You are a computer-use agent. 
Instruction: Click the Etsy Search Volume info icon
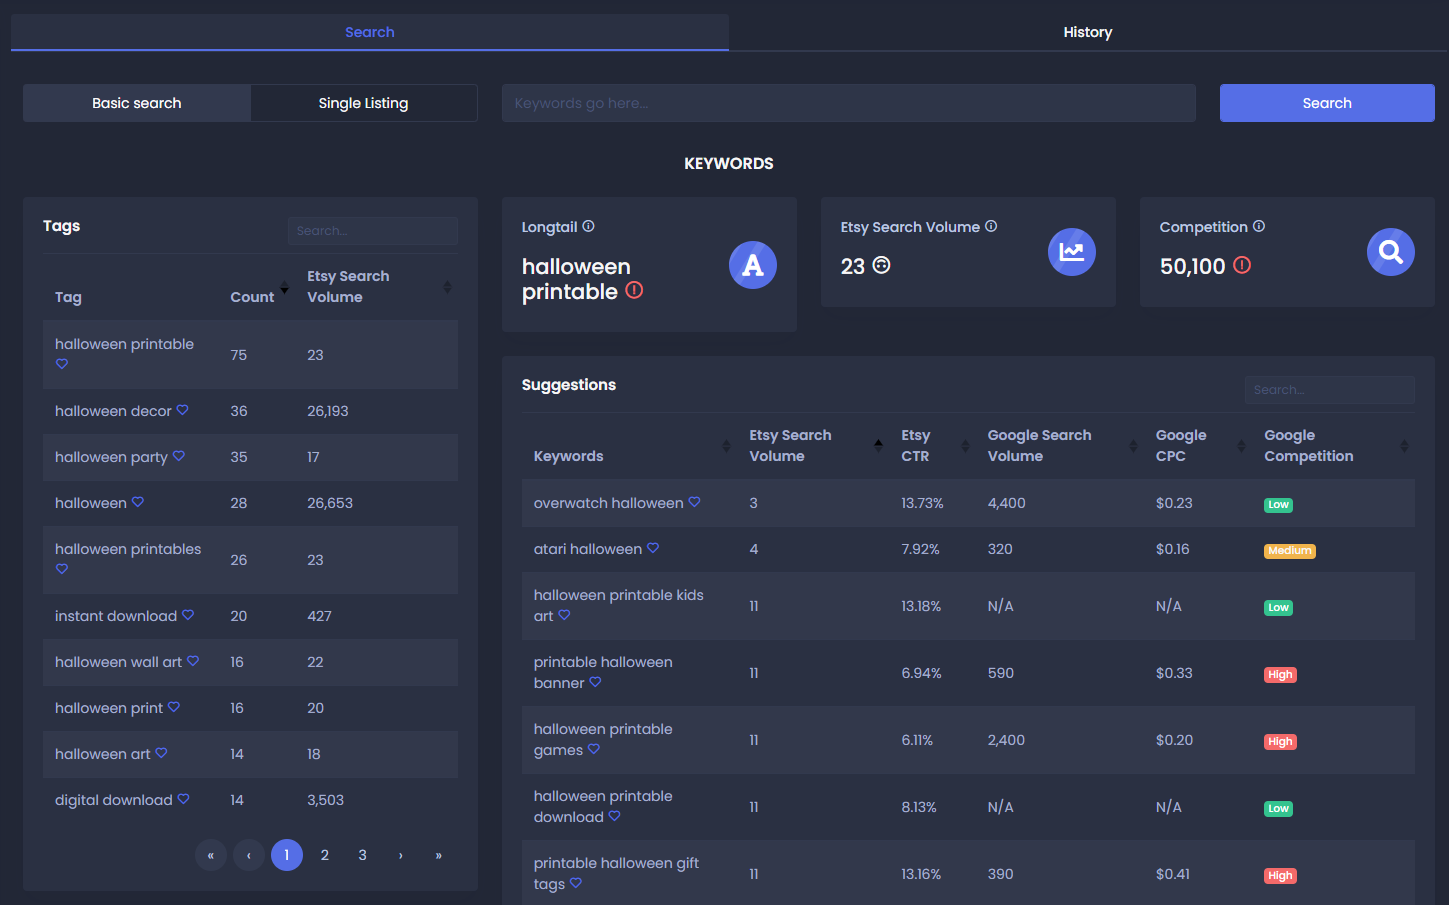(x=991, y=226)
